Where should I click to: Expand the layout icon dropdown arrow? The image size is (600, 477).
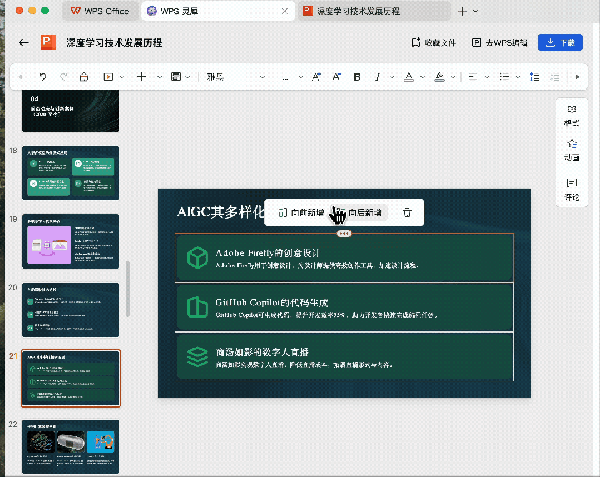click(188, 77)
